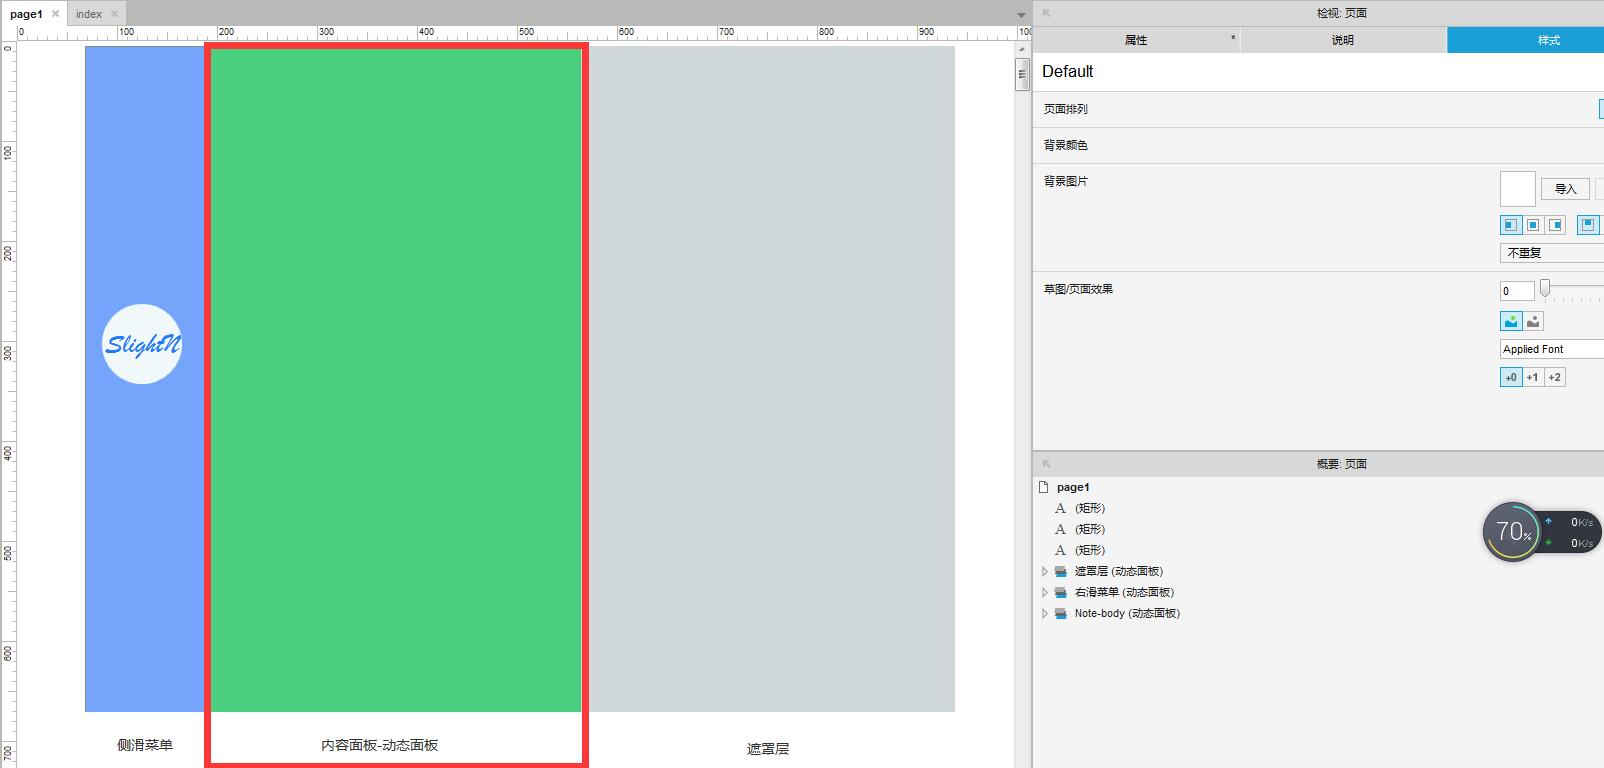Expand the 遮罩层 dynamic panel node

point(1045,572)
